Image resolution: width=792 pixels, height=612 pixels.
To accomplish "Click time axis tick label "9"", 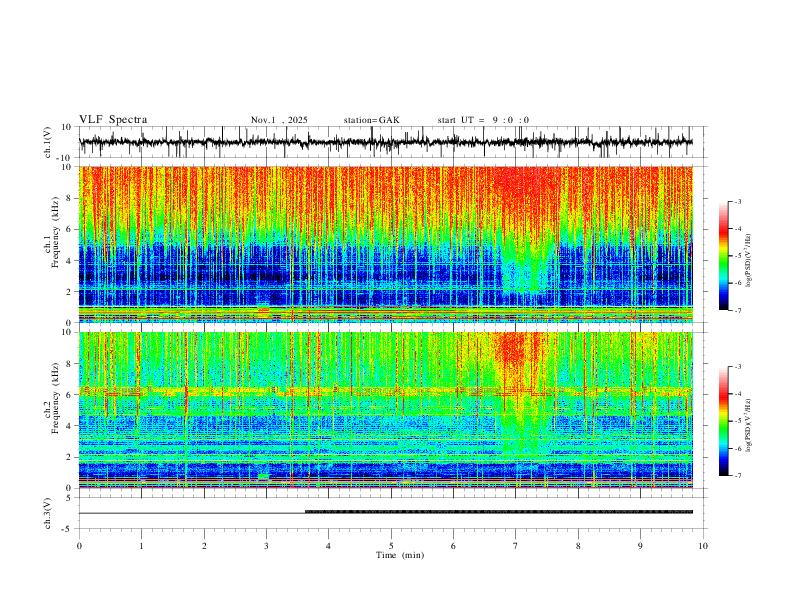I will pos(640,546).
